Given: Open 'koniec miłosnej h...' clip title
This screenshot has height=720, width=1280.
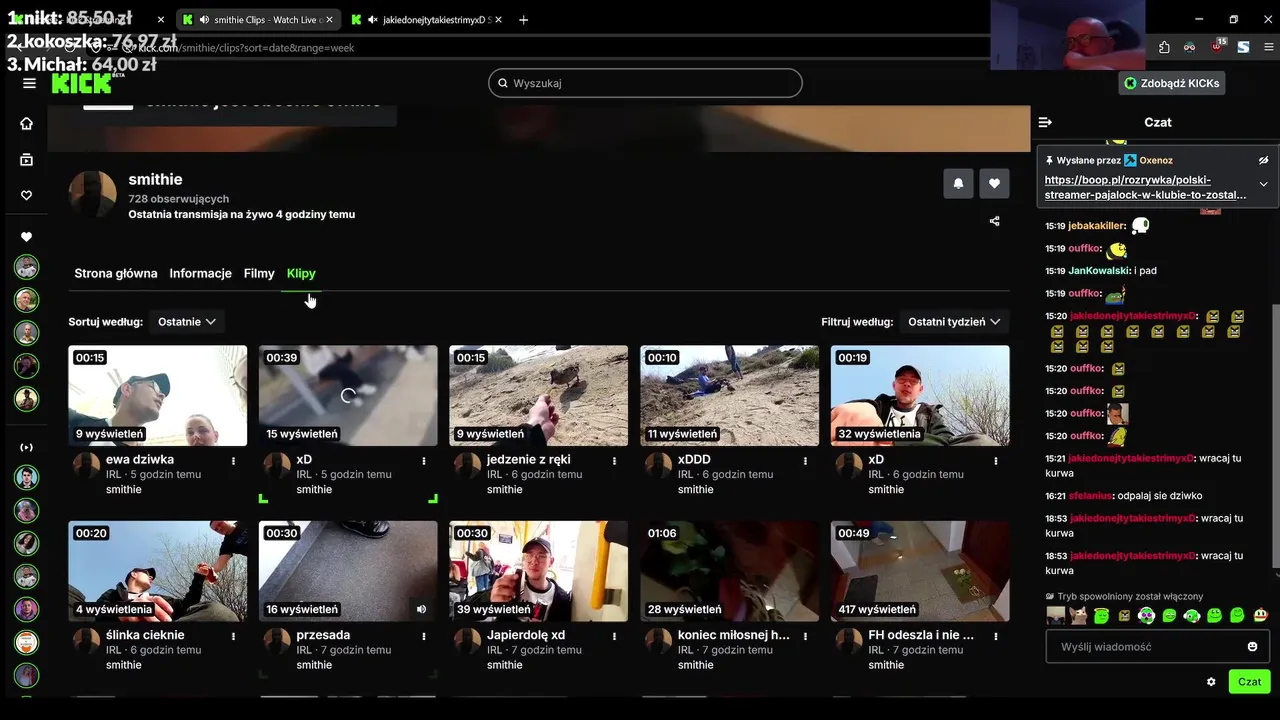Looking at the screenshot, I should pyautogui.click(x=734, y=635).
